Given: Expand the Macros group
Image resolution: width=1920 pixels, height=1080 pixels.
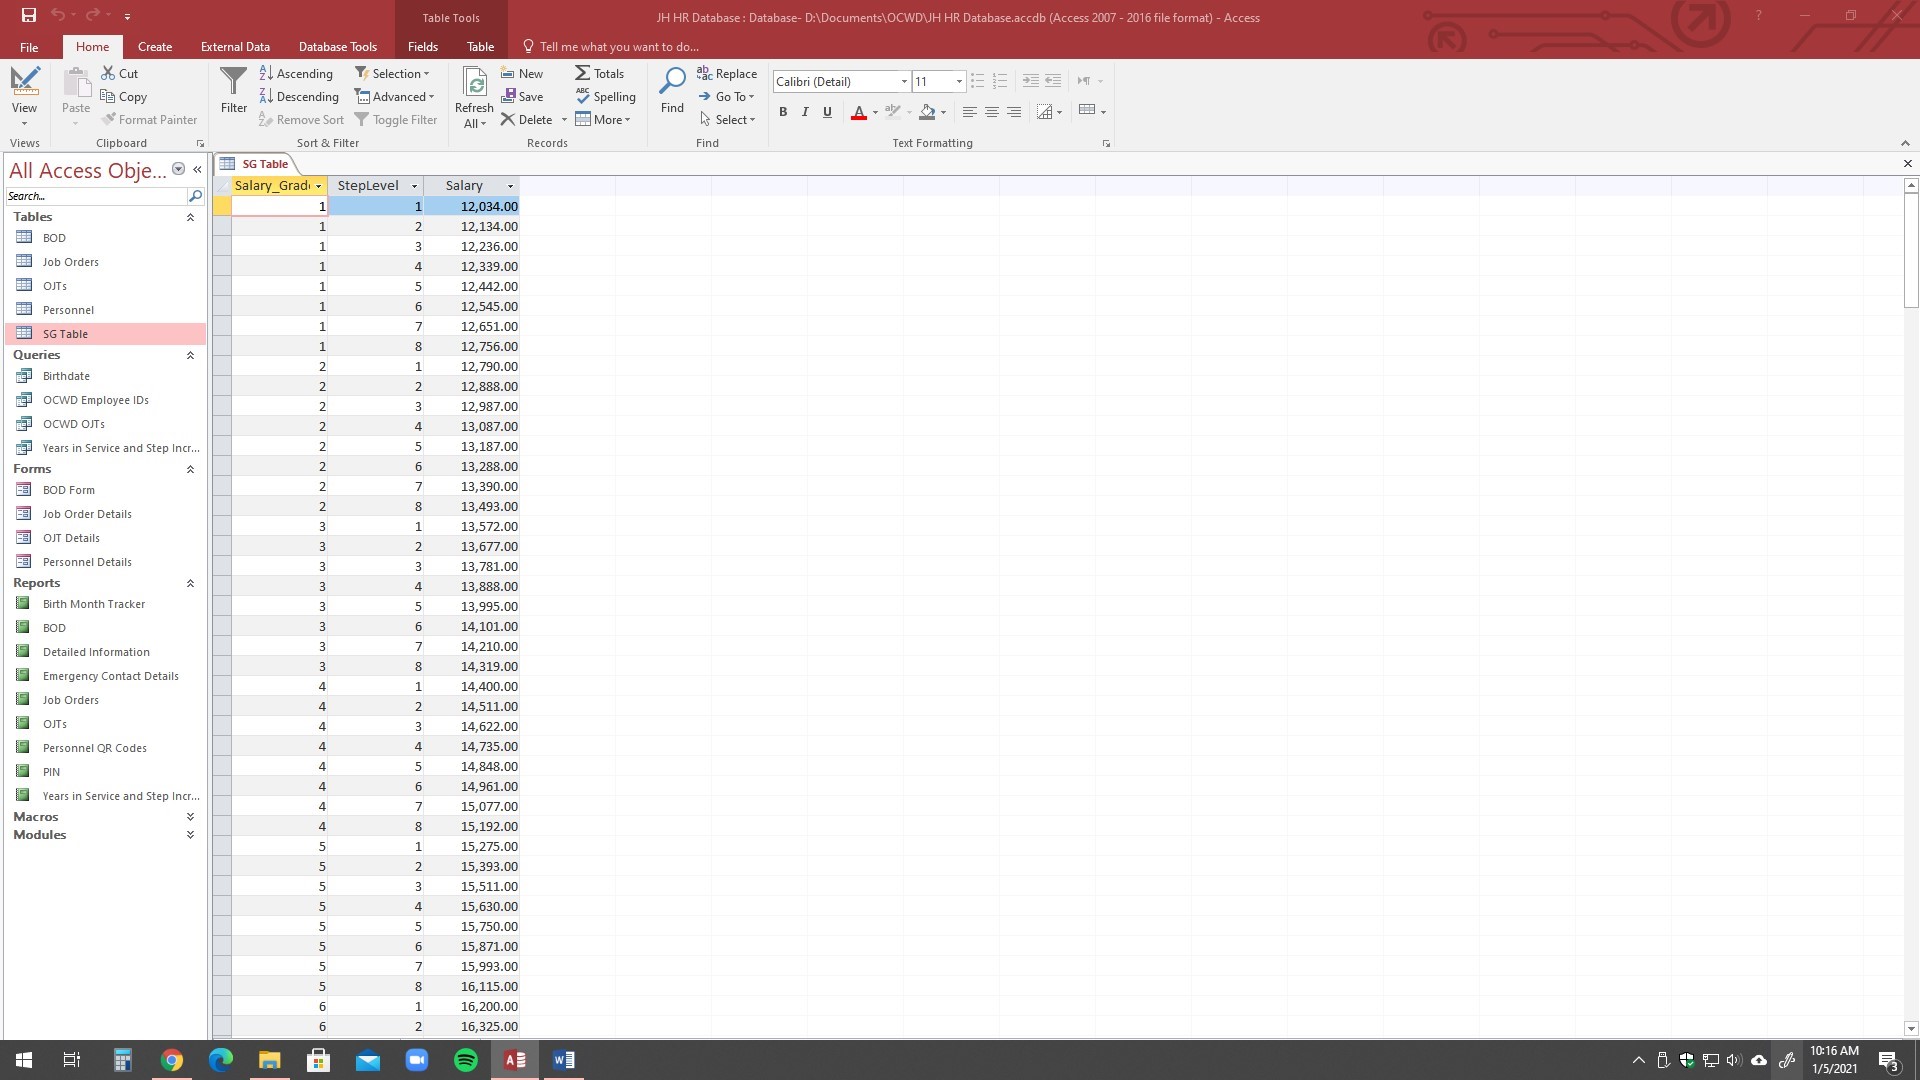Looking at the screenshot, I should [x=190, y=817].
